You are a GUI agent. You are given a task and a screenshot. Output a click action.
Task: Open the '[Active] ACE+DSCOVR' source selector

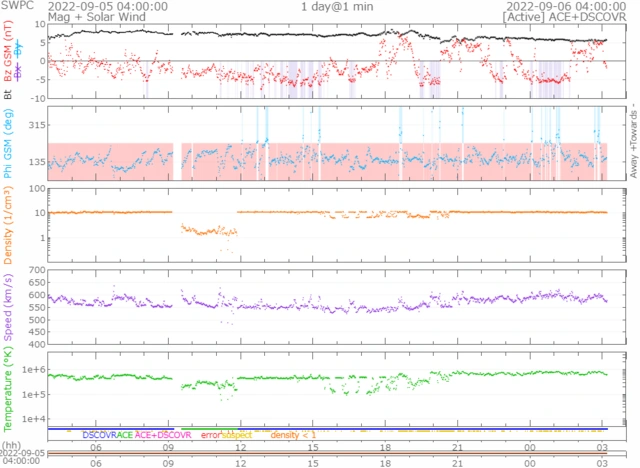pos(561,17)
